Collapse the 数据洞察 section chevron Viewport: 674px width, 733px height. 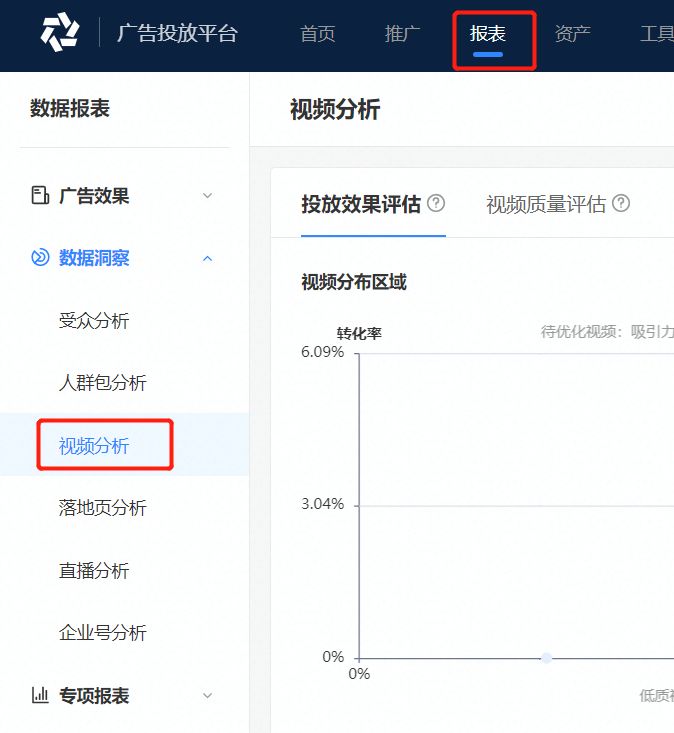(208, 258)
